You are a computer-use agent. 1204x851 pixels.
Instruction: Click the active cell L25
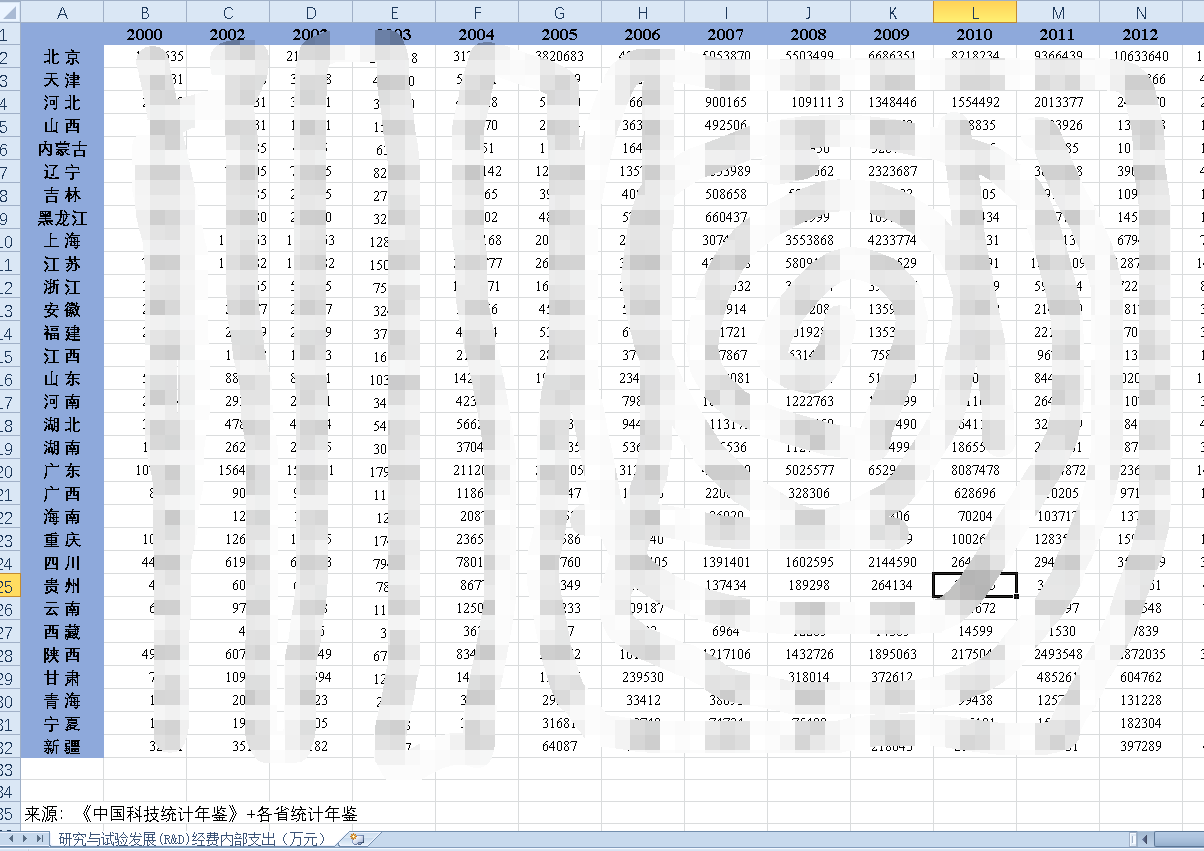click(x=975, y=586)
